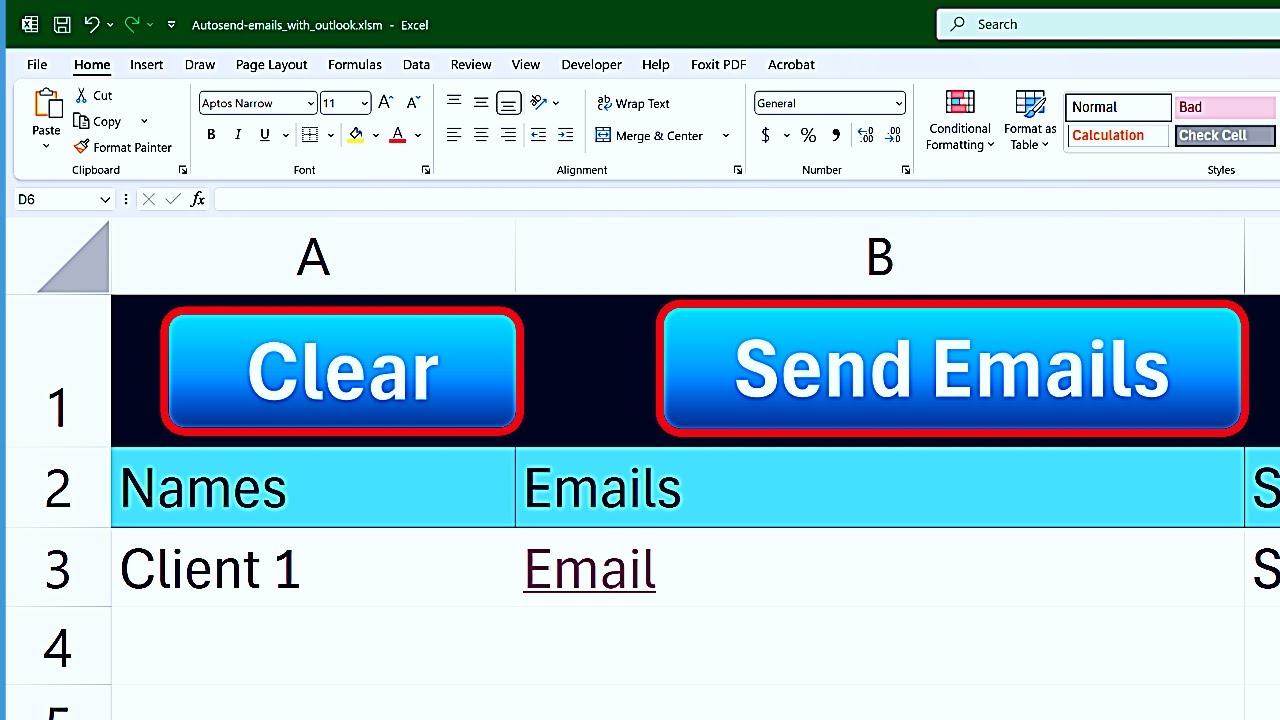The width and height of the screenshot is (1280, 720).
Task: Click the Redo arrow icon
Action: 132,25
